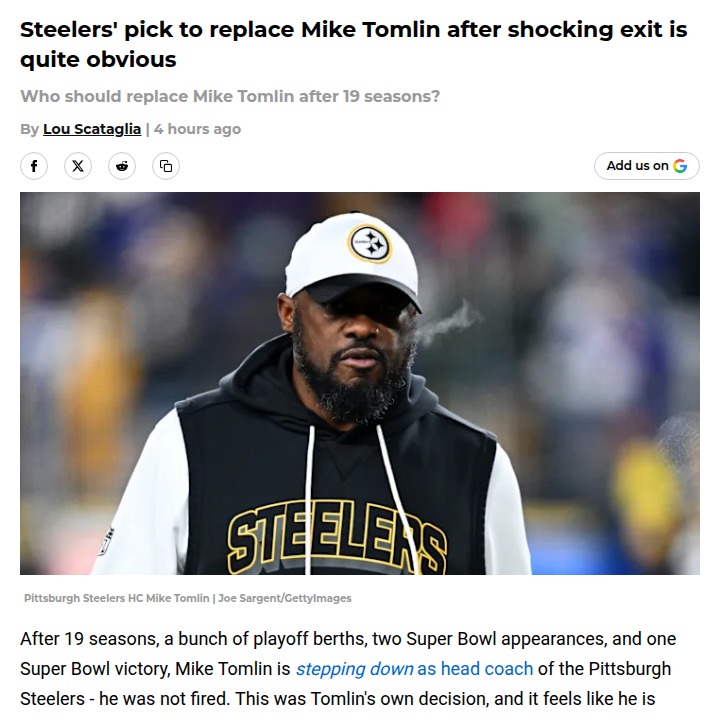The width and height of the screenshot is (720, 720).
Task: Share the article on X
Action: (78, 166)
